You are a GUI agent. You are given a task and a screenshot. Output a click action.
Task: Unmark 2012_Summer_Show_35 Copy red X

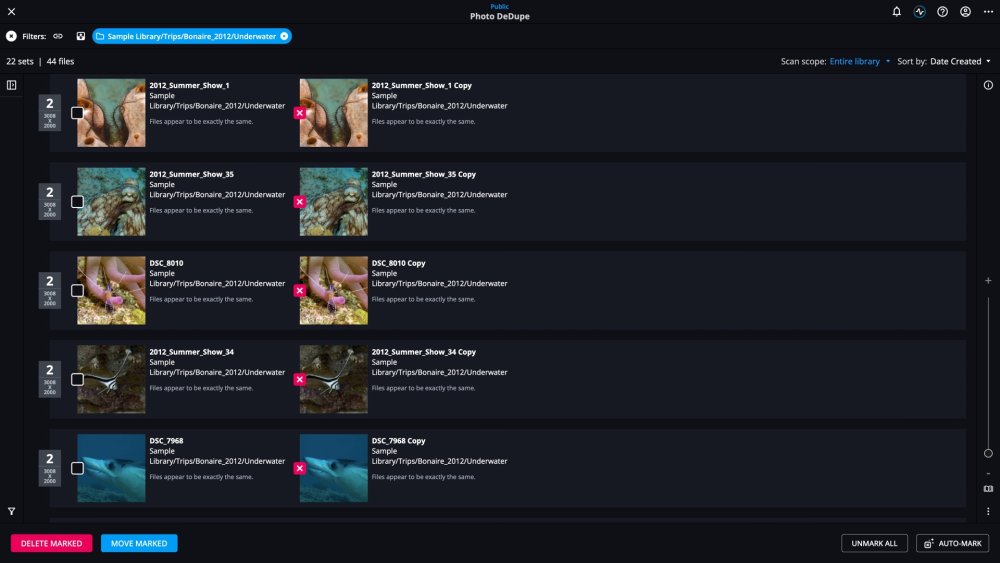(299, 201)
